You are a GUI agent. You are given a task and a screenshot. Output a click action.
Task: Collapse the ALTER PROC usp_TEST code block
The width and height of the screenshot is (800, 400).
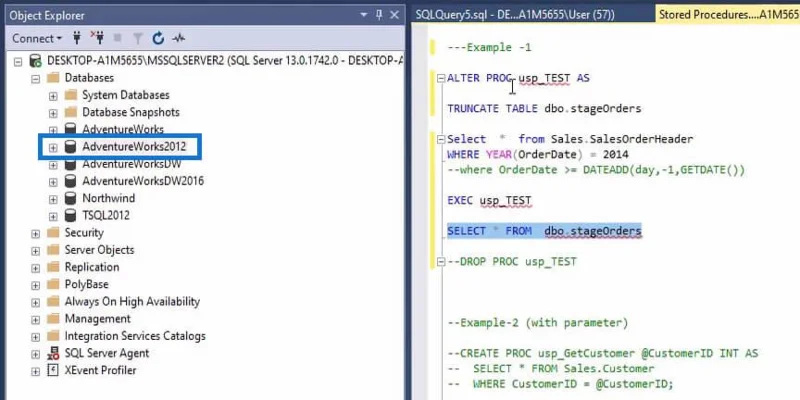pos(441,79)
